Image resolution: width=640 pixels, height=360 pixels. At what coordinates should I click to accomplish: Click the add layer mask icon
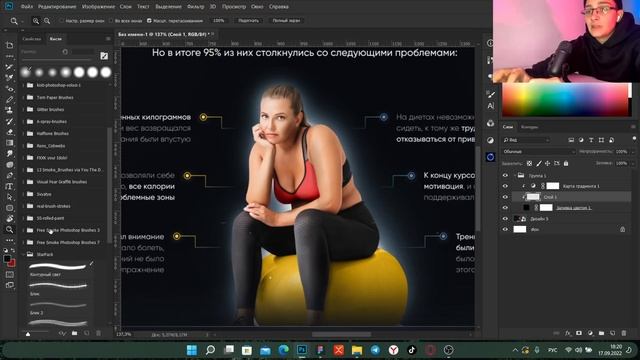[579, 333]
